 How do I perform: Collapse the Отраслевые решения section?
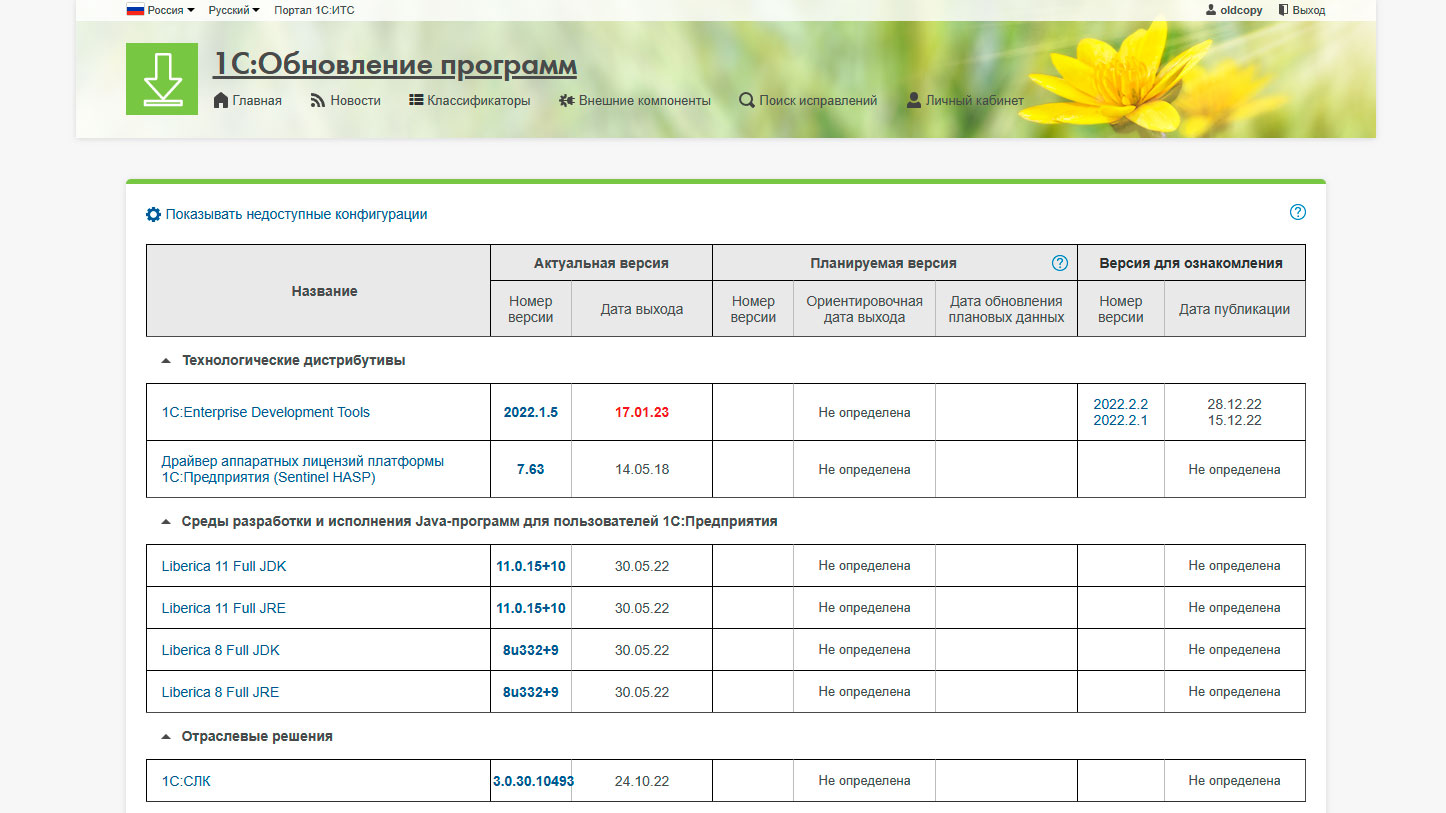pyautogui.click(x=165, y=737)
